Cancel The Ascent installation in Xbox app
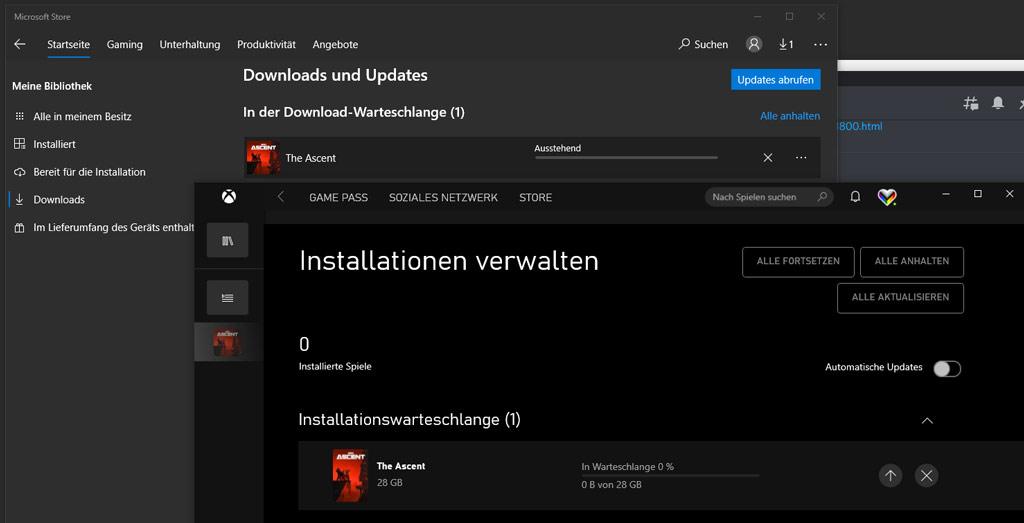 click(926, 475)
